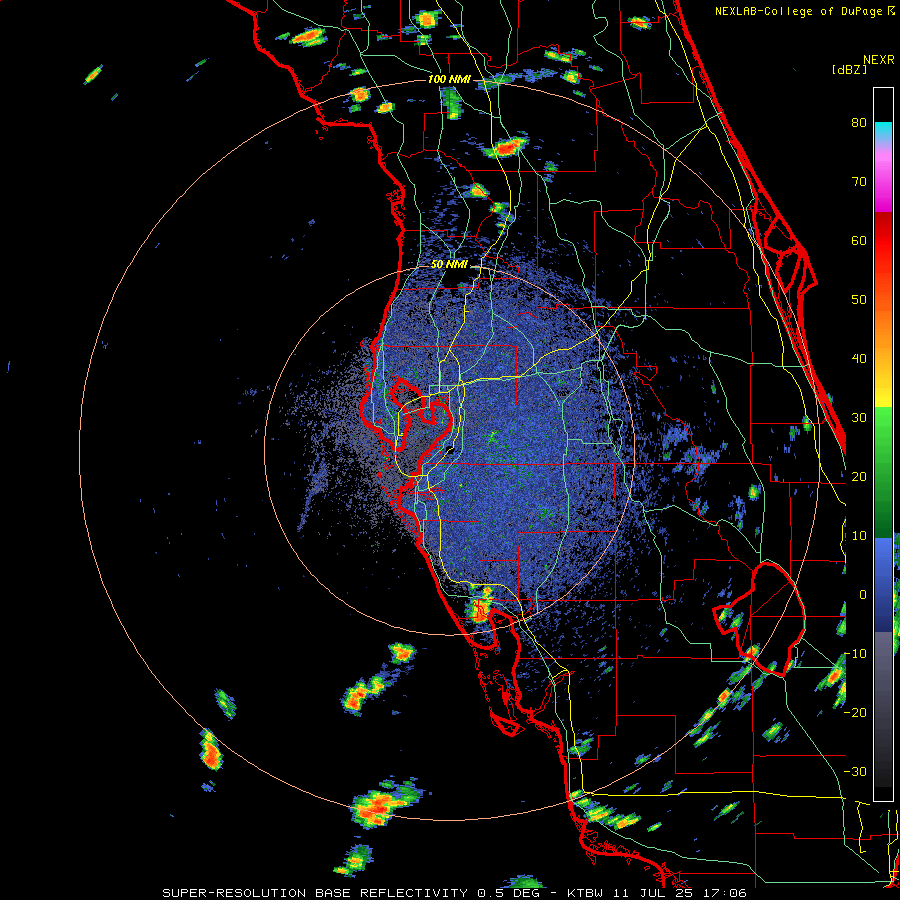Click the cyan band atop the color scale
Viewport: 900px width, 900px height.
[x=883, y=131]
